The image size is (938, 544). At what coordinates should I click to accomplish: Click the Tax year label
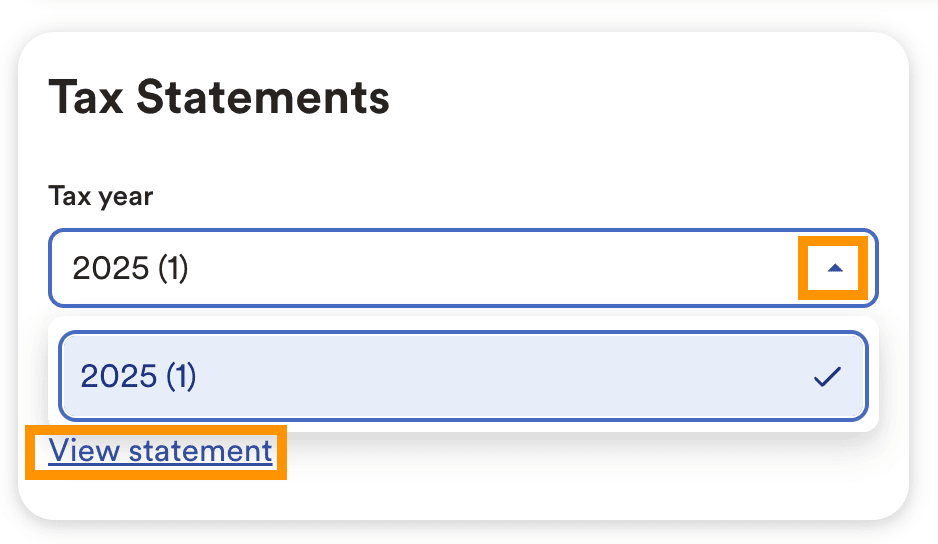100,196
